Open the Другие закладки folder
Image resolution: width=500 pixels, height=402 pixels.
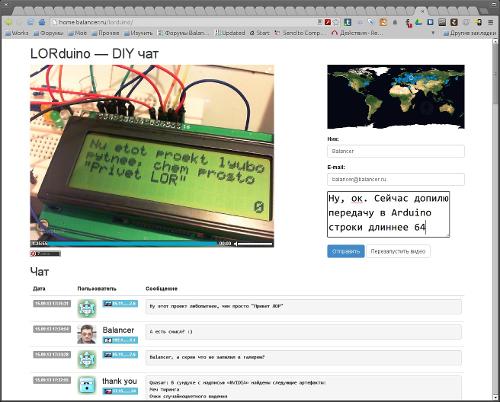tap(470, 33)
